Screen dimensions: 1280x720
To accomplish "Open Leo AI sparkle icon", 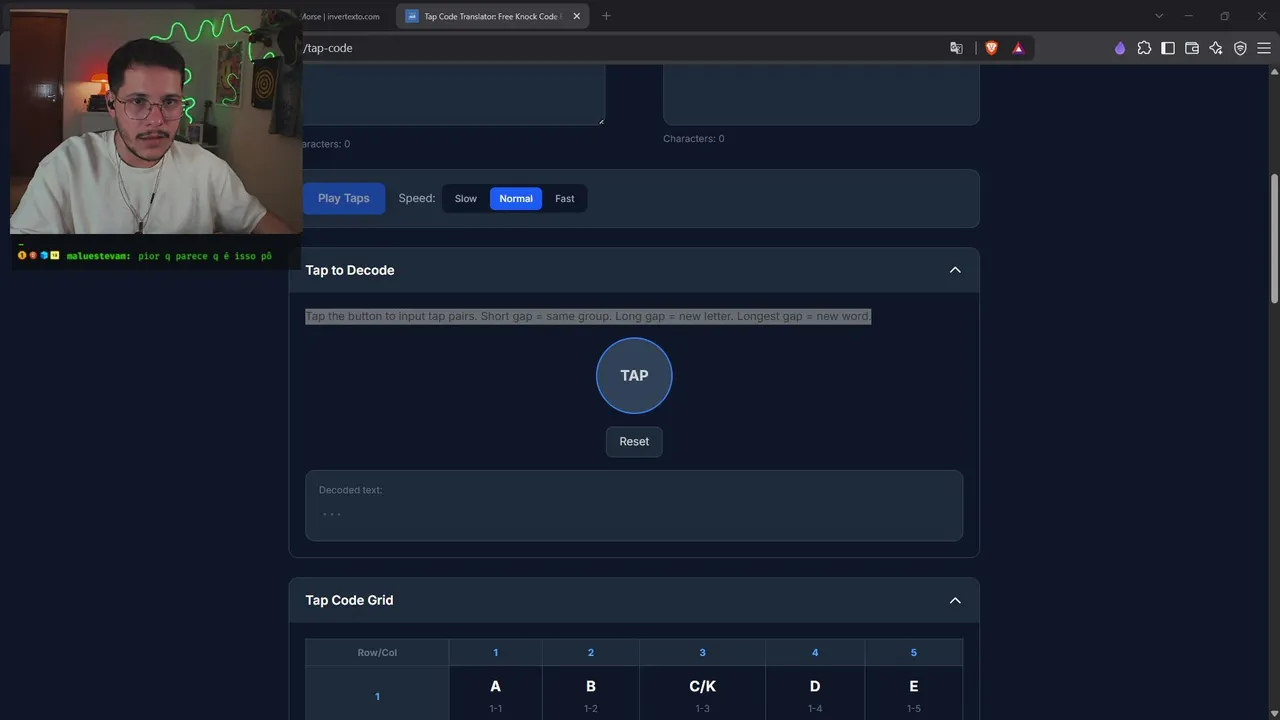I will coord(1216,48).
